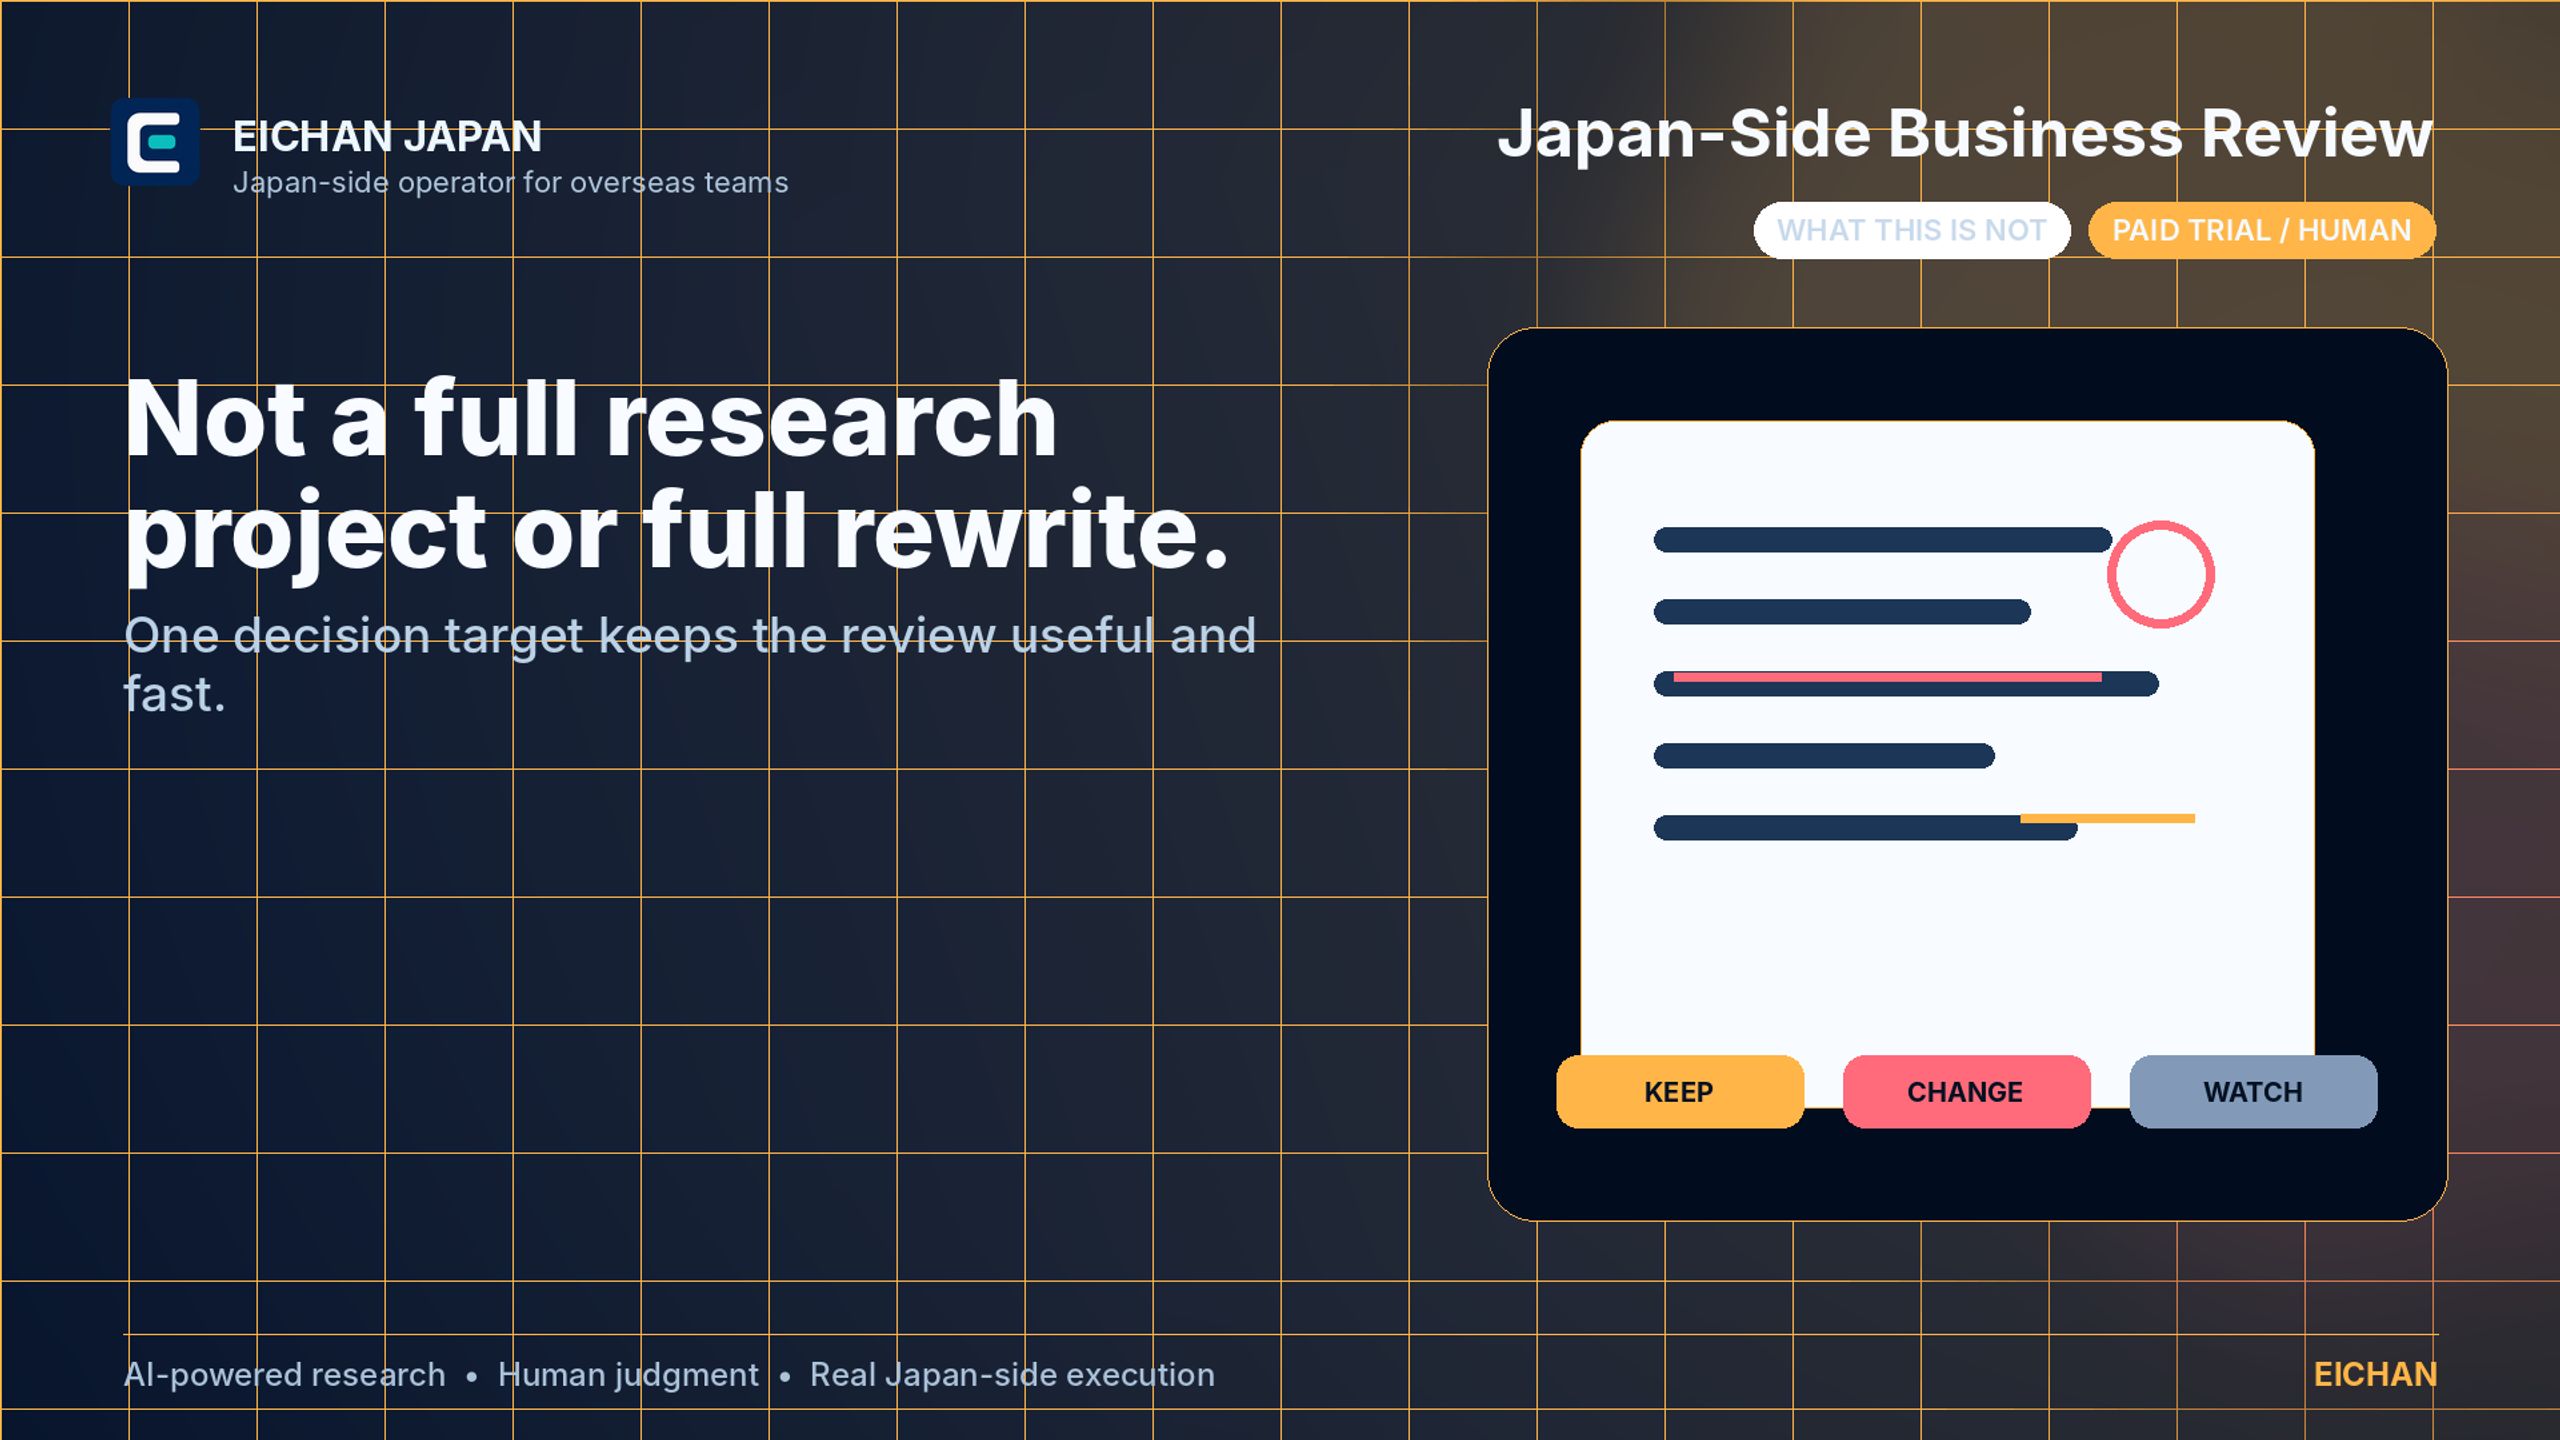2560x1440 pixels.
Task: Click the 'AI-powered research' footer text
Action: point(284,1375)
